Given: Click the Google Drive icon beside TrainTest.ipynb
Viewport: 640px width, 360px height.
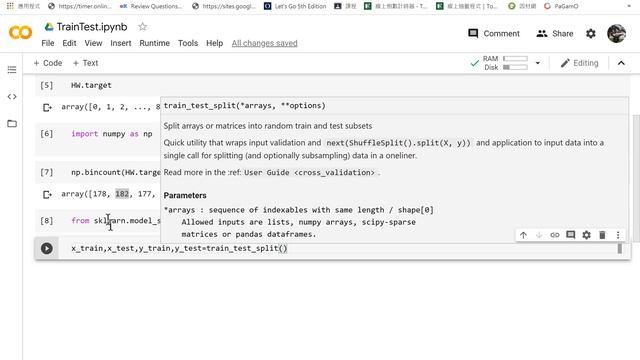Looking at the screenshot, I should pyautogui.click(x=49, y=27).
